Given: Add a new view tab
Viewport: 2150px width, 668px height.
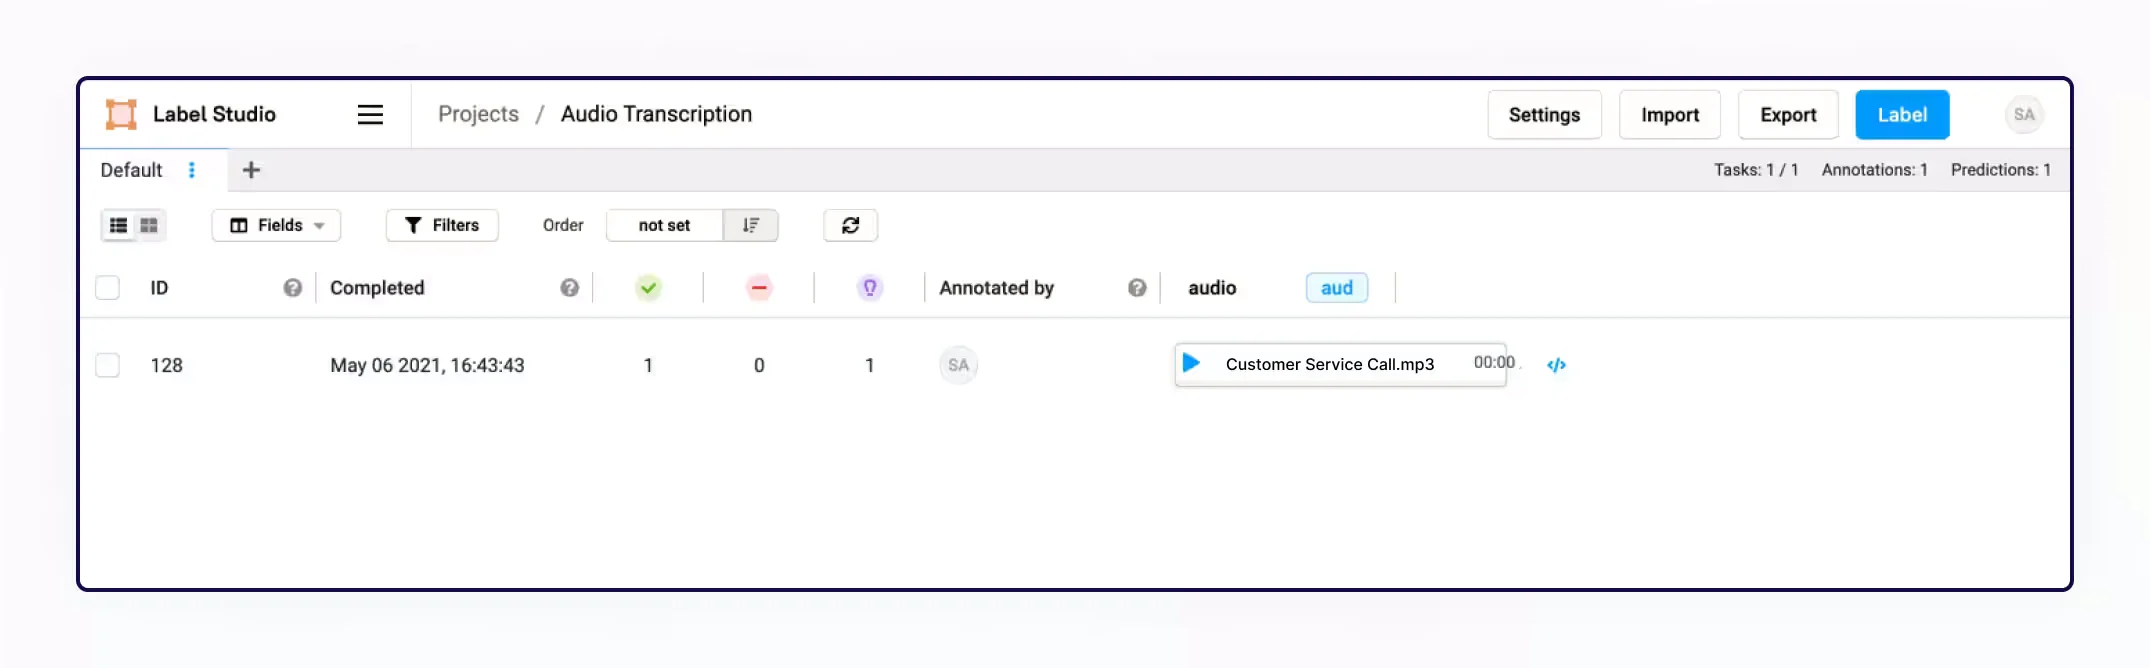Looking at the screenshot, I should 251,170.
